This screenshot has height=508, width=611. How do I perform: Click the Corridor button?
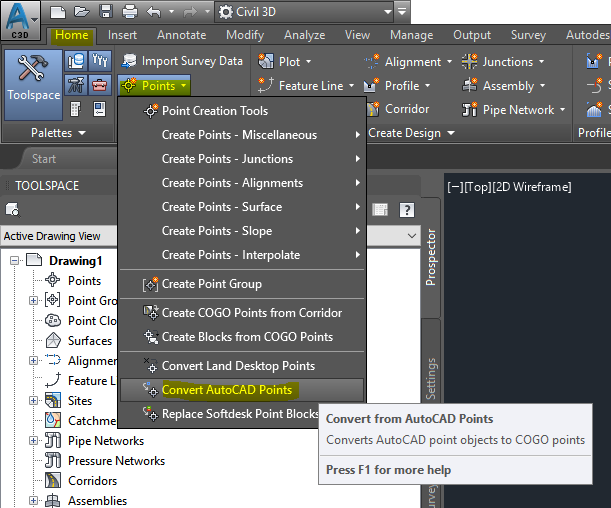tap(397, 109)
